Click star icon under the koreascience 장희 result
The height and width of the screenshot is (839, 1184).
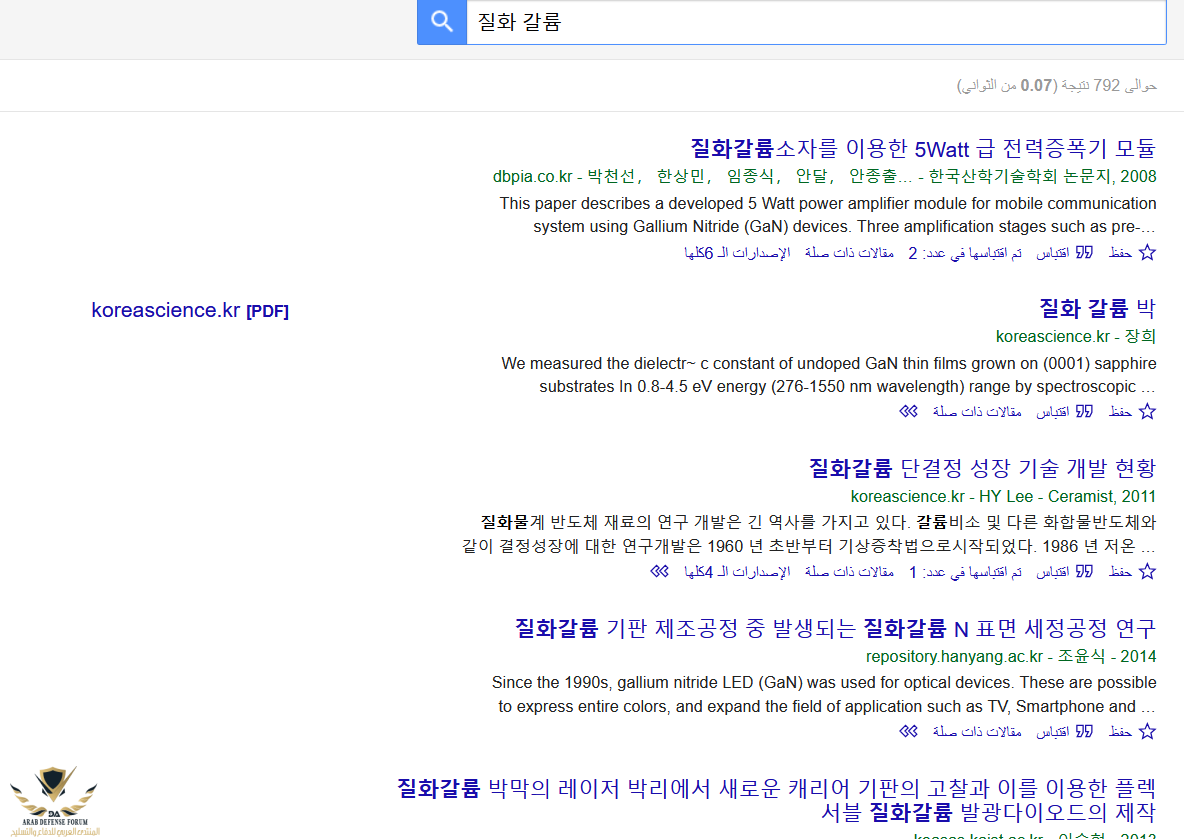pos(1147,412)
